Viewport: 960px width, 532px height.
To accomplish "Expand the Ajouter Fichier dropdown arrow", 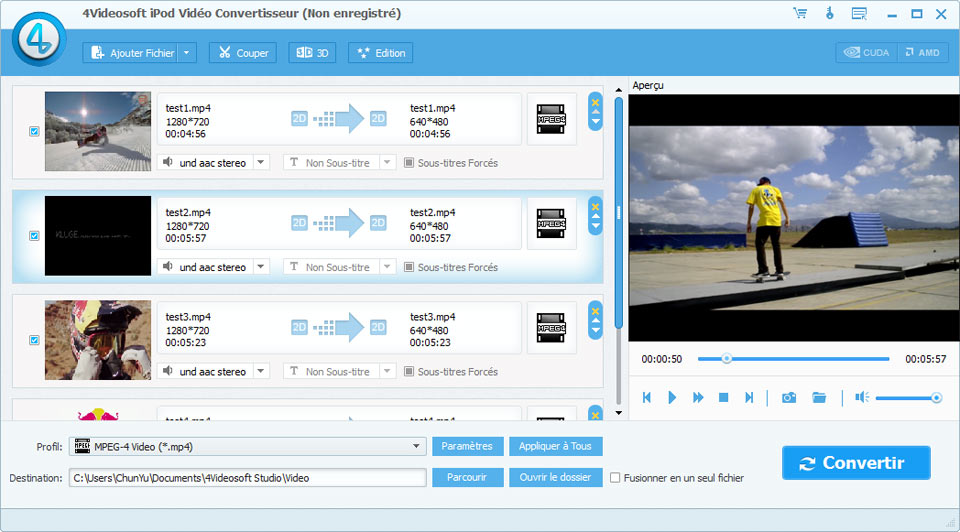I will 187,53.
